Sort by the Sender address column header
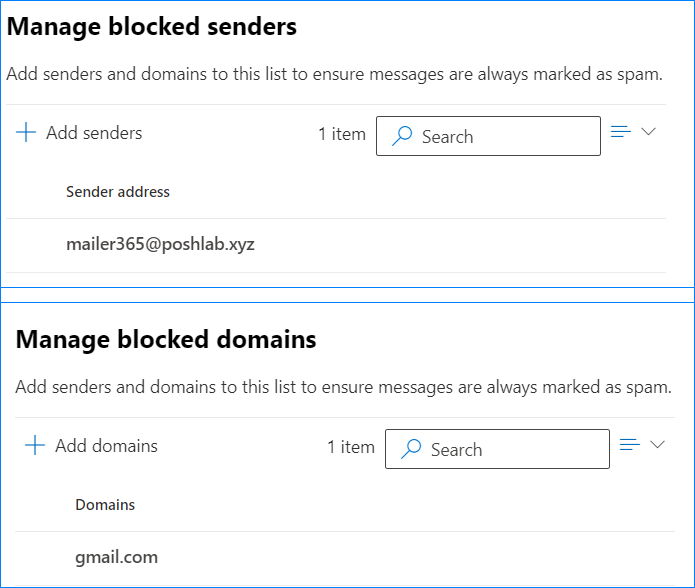The image size is (695, 588). tap(118, 192)
